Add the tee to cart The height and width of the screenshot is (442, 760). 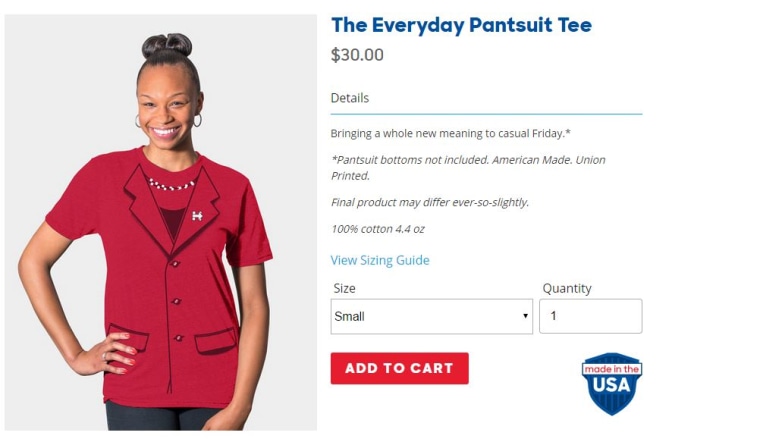click(399, 368)
